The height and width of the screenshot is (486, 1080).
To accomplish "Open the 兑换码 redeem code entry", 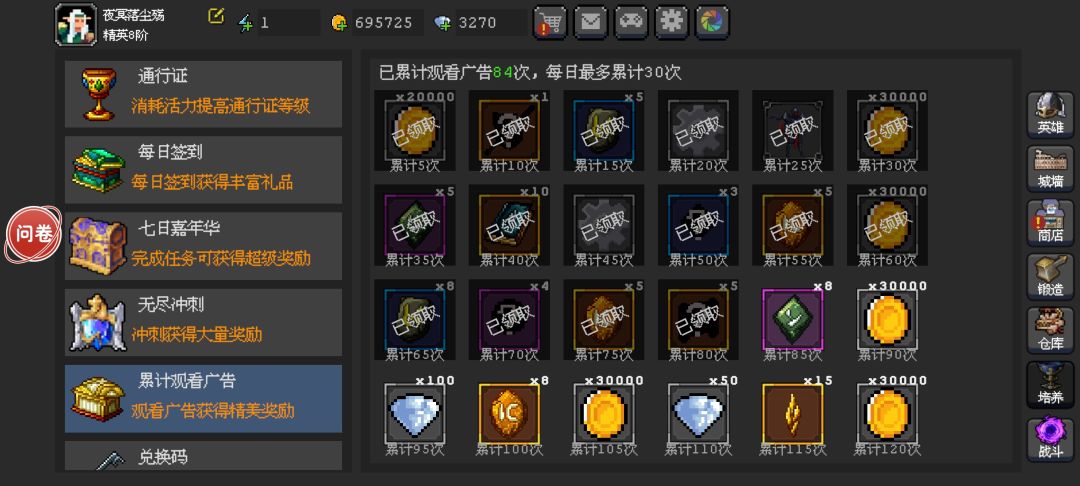I will pyautogui.click(x=203, y=456).
